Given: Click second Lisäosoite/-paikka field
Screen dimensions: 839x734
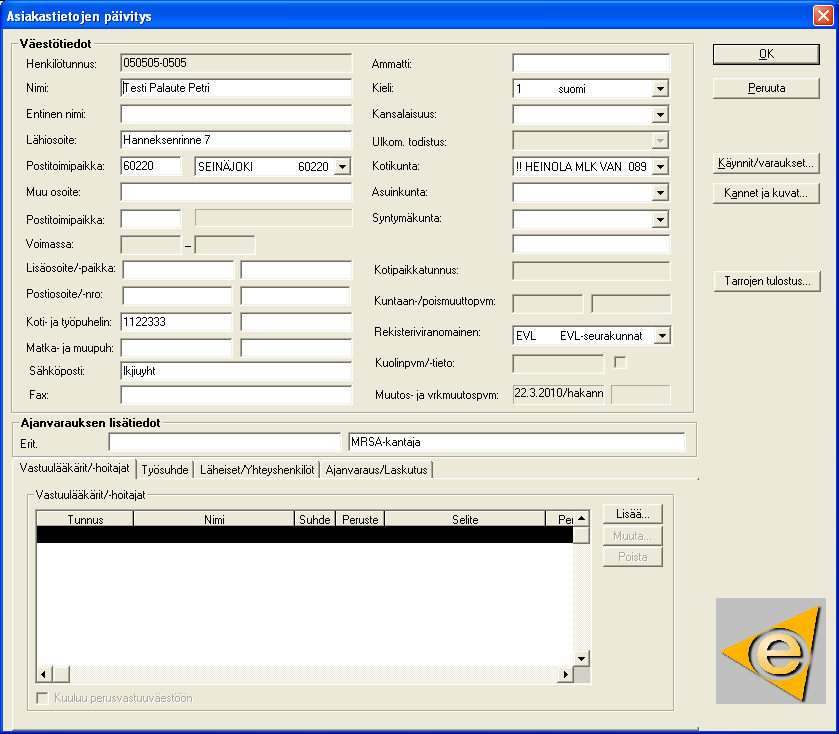Looking at the screenshot, I should pyautogui.click(x=296, y=270).
